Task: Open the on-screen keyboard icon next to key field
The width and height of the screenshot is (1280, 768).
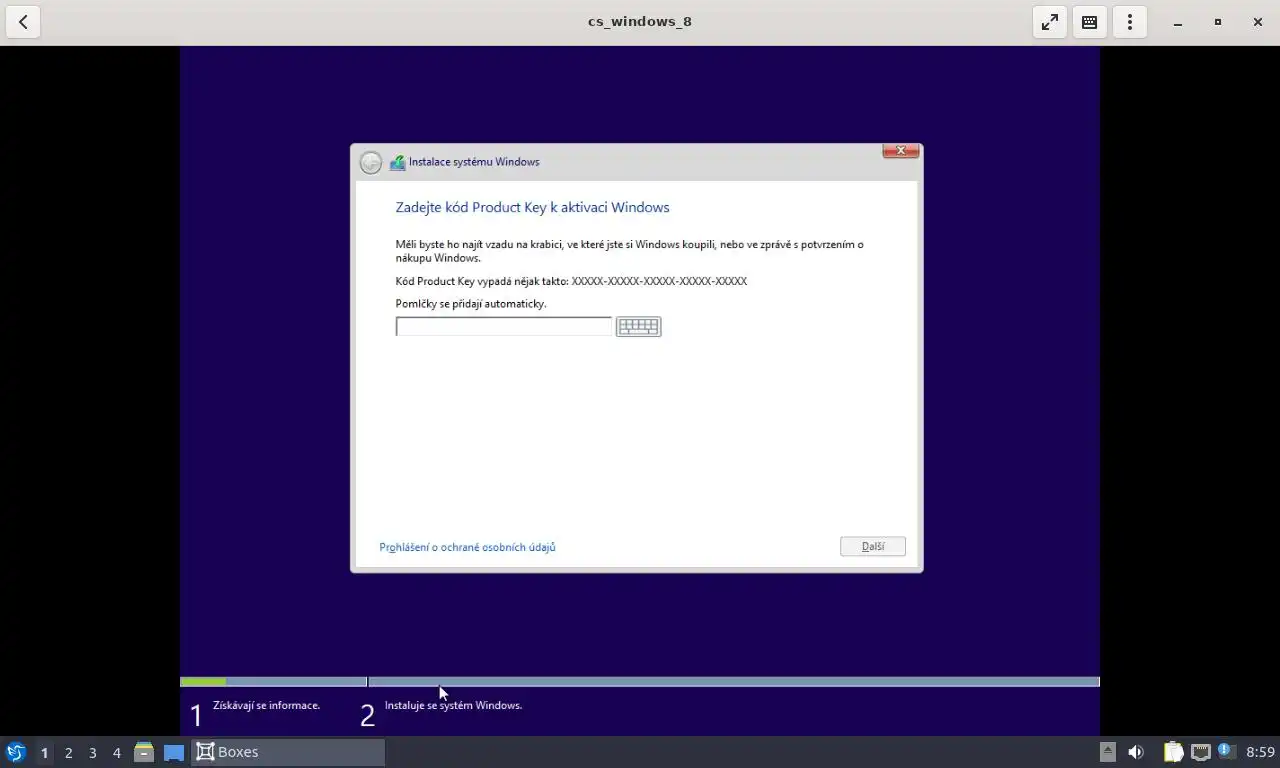Action: 638,326
